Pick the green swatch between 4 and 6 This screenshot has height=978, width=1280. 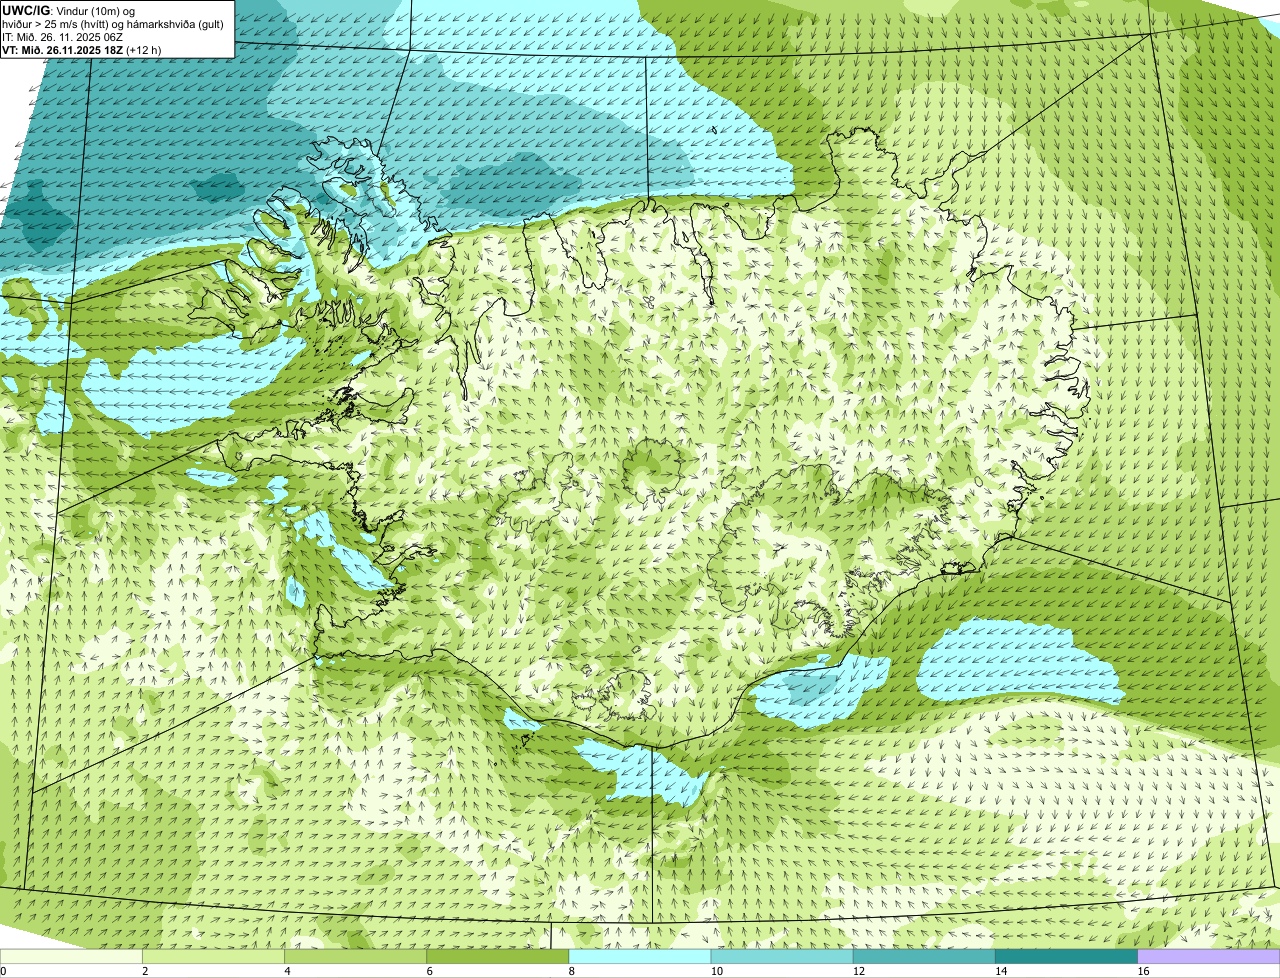355,957
